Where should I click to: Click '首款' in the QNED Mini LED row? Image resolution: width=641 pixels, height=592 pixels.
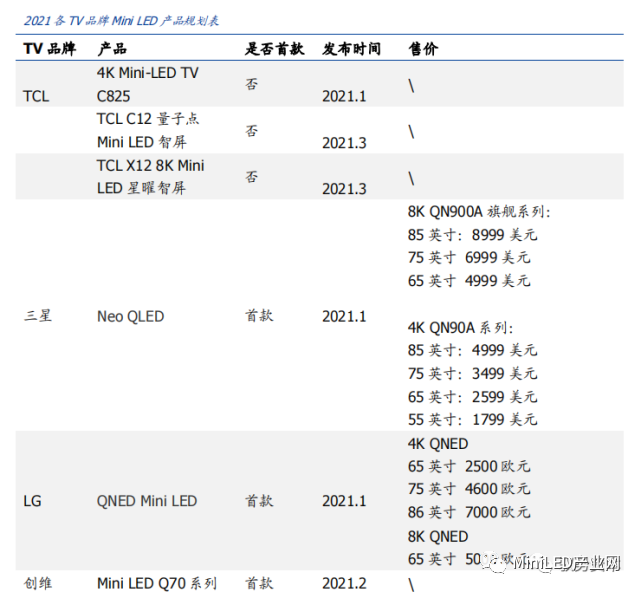259,501
